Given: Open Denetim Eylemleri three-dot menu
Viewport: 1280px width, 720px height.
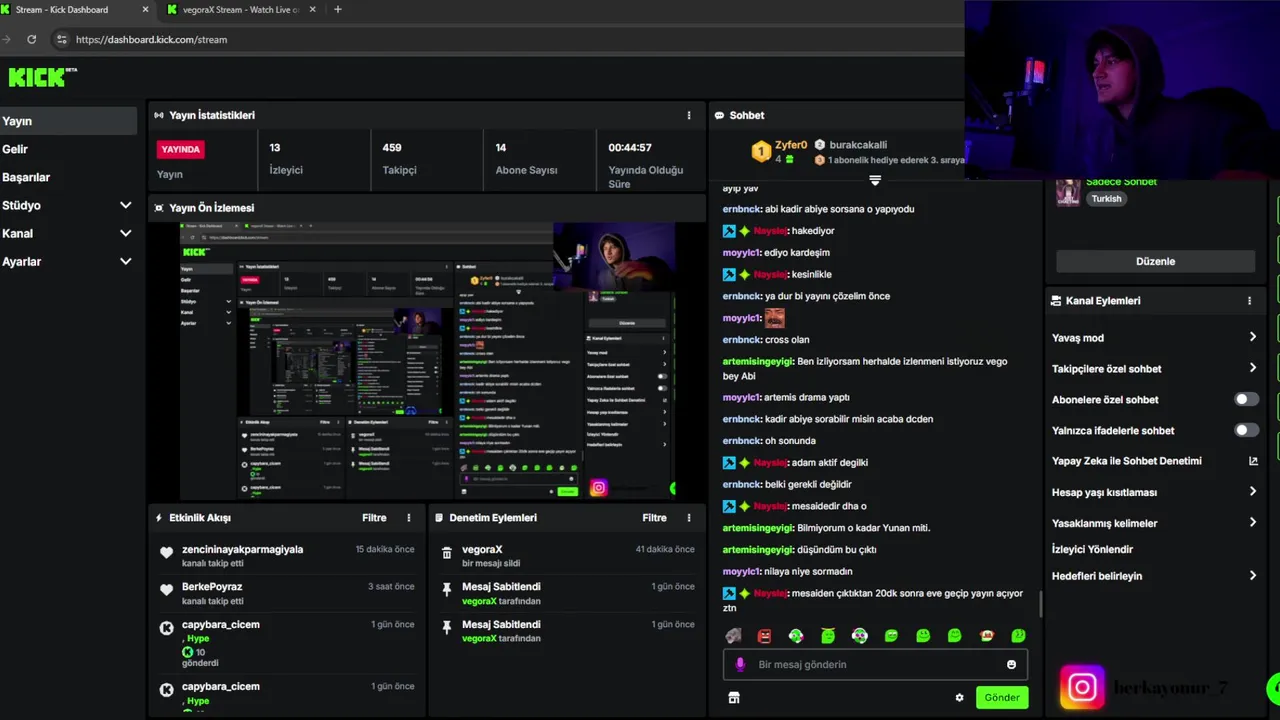Looking at the screenshot, I should coord(688,518).
